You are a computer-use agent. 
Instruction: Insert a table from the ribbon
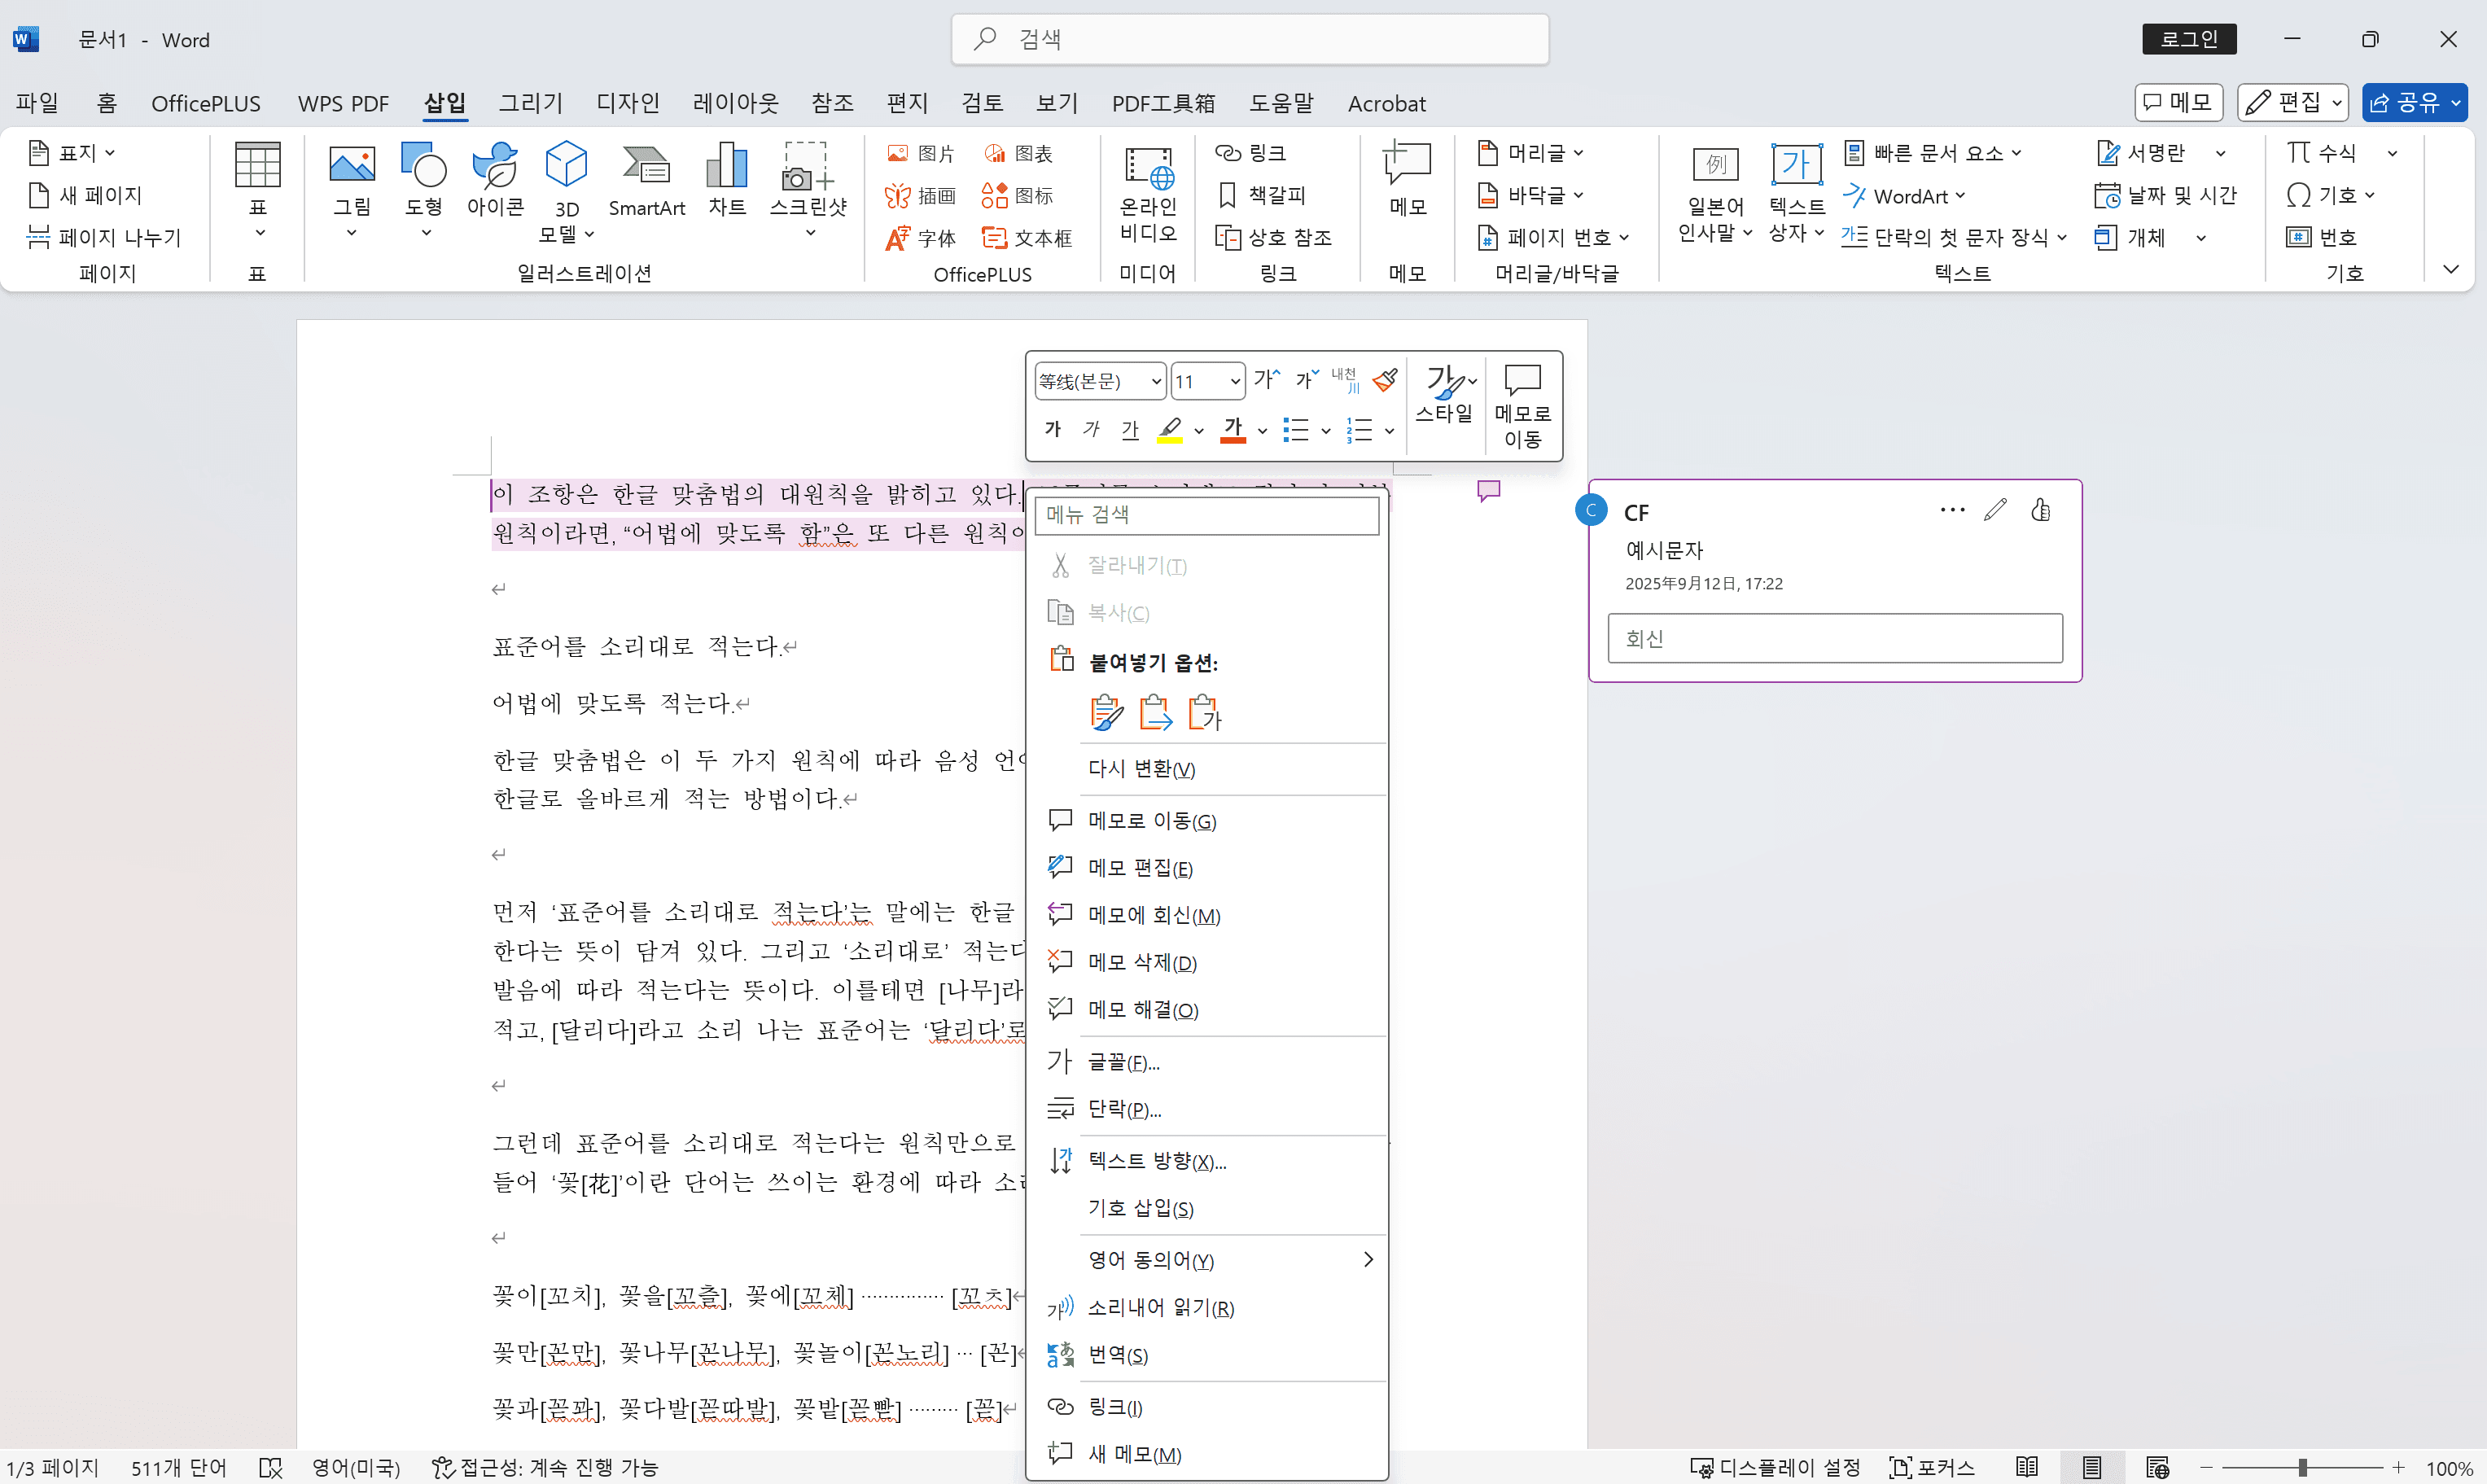(x=258, y=188)
